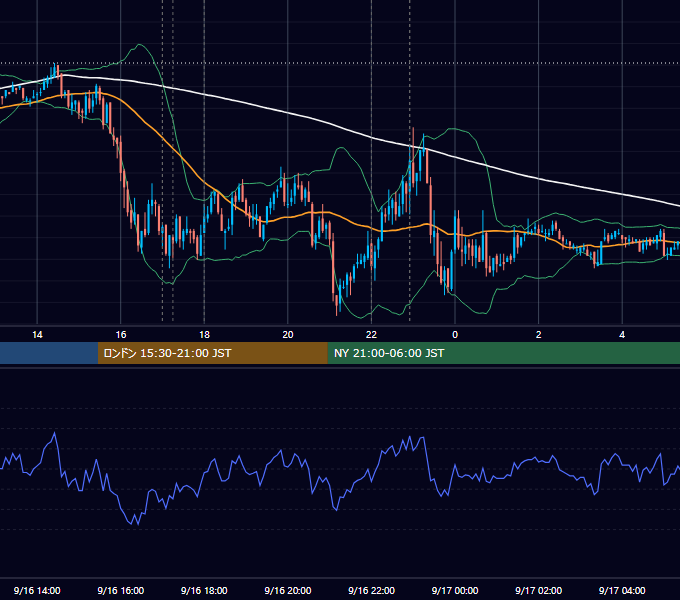Click the 9/16 16:00 time label
Screen dimensions: 680x600
(x=121, y=590)
